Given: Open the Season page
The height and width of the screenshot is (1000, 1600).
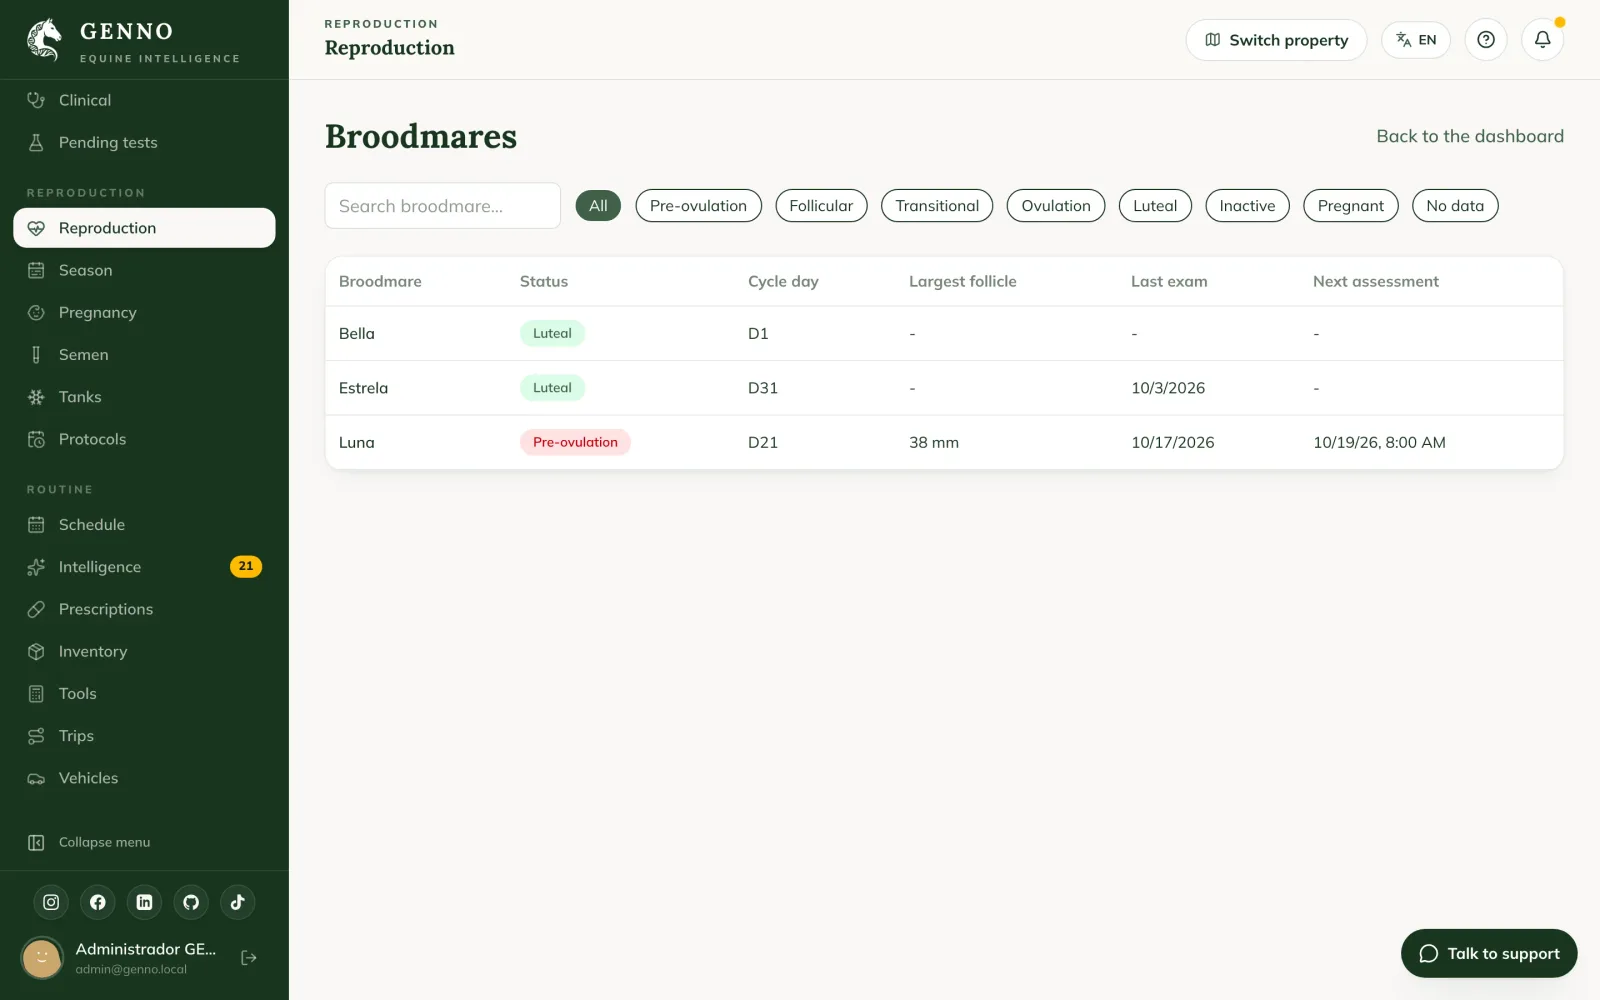Looking at the screenshot, I should point(144,270).
